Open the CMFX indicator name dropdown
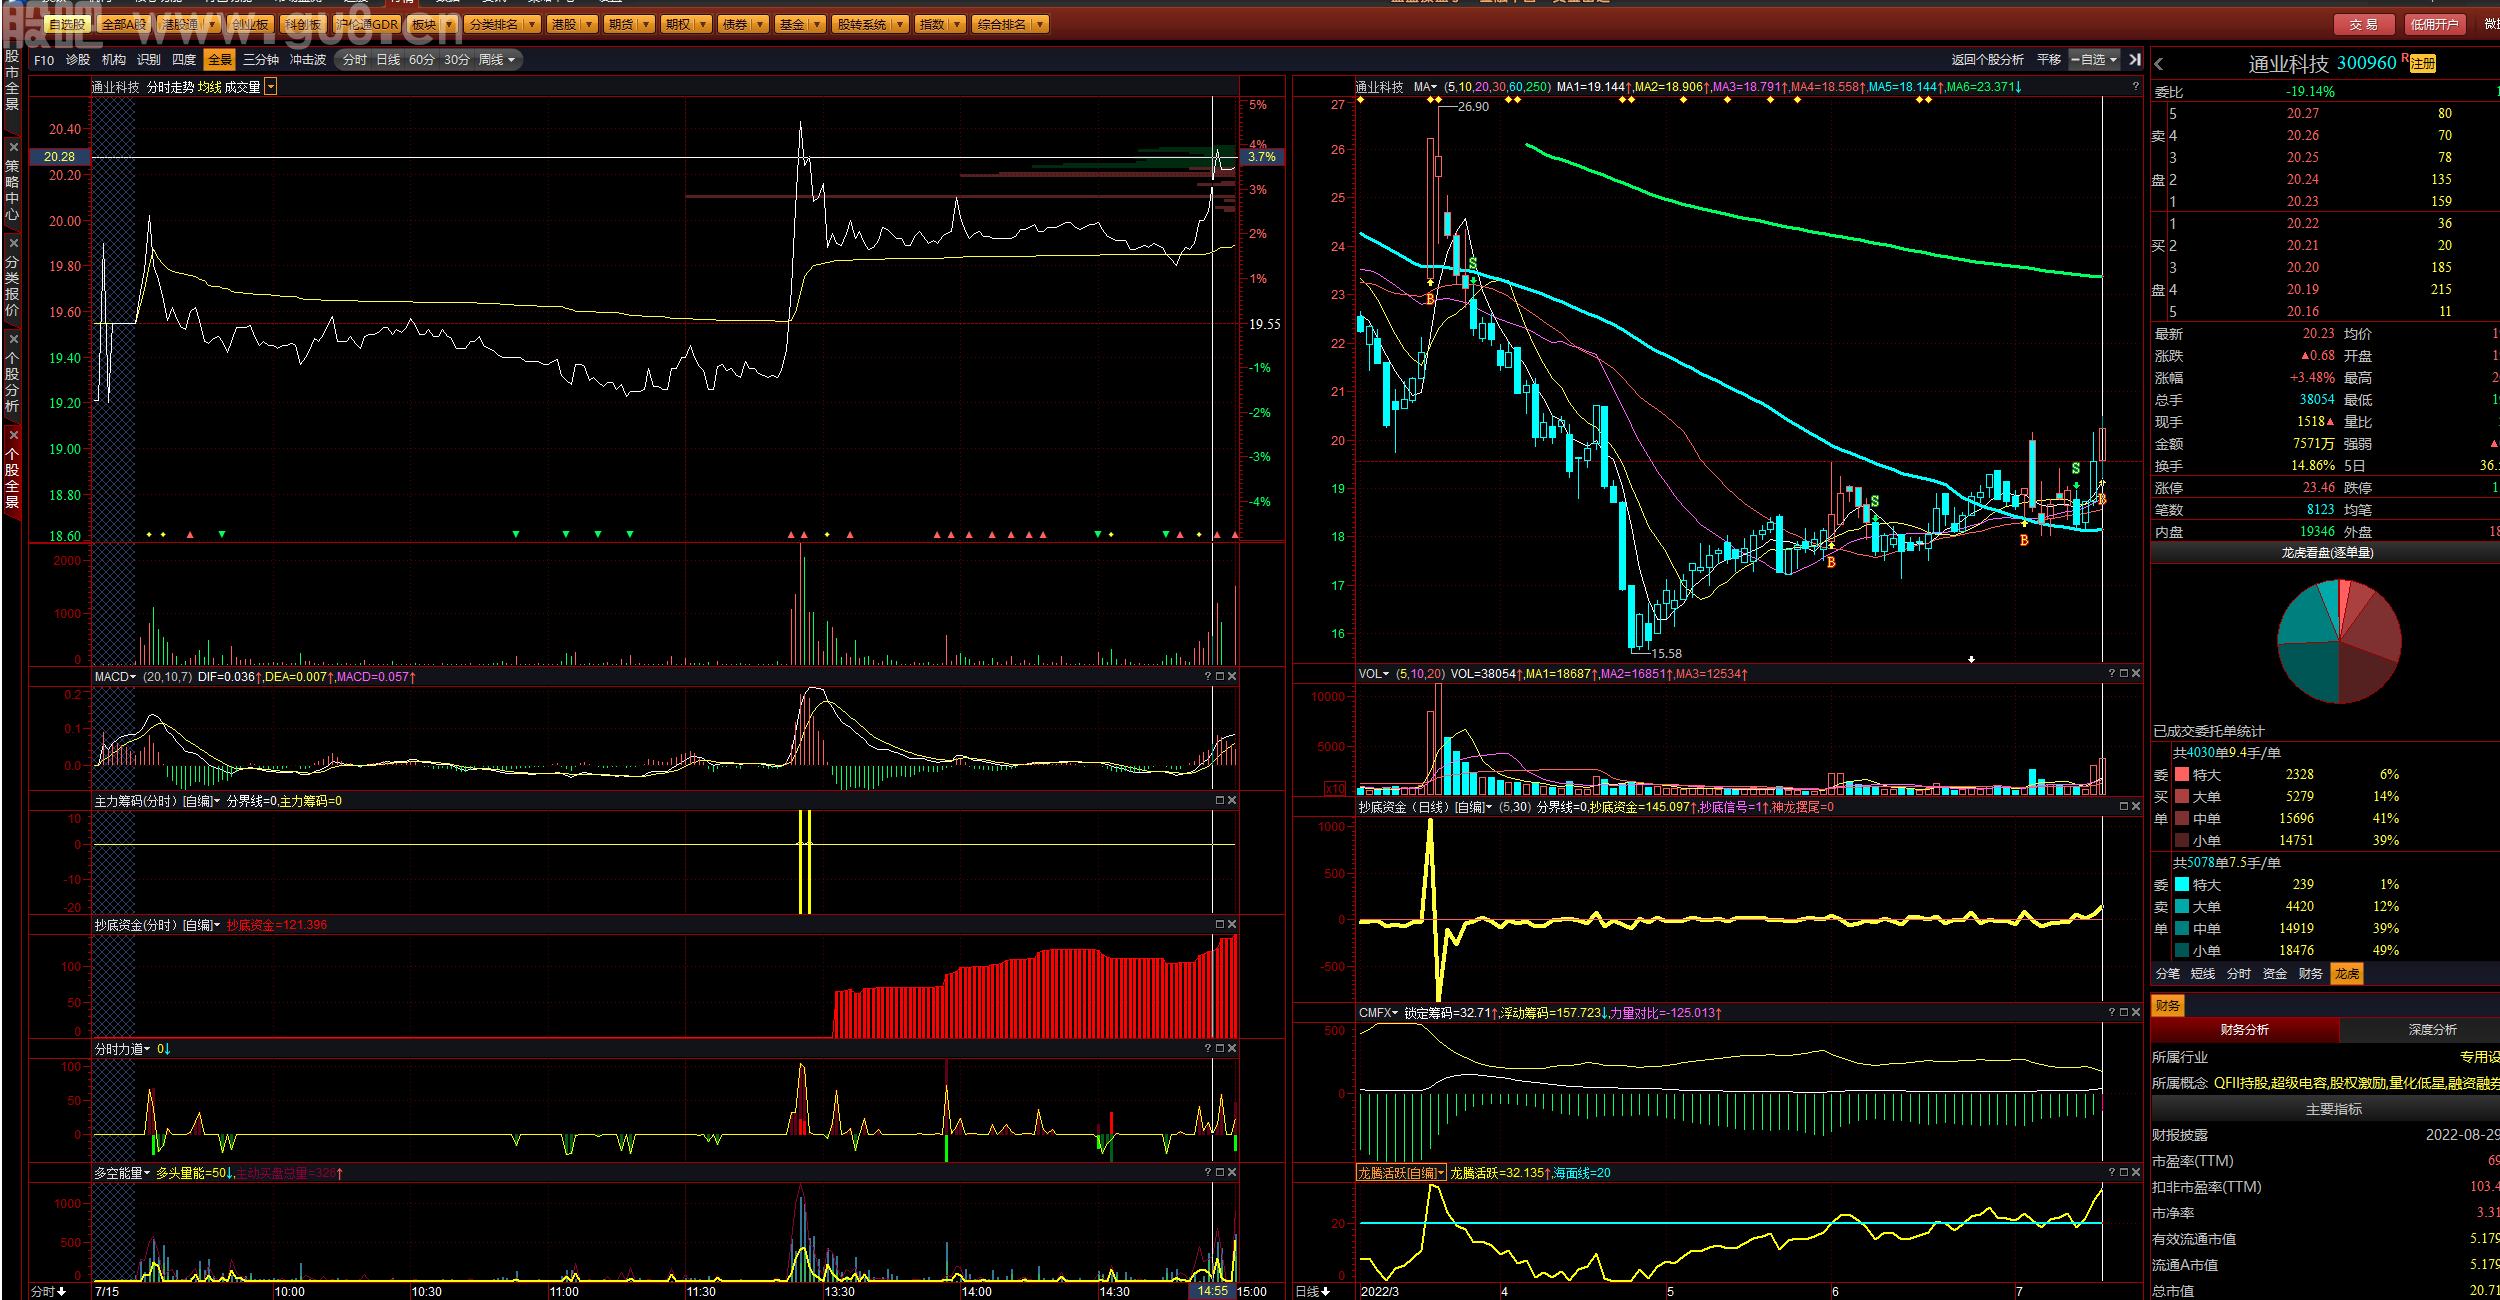2500x1300 pixels. (x=1378, y=1013)
